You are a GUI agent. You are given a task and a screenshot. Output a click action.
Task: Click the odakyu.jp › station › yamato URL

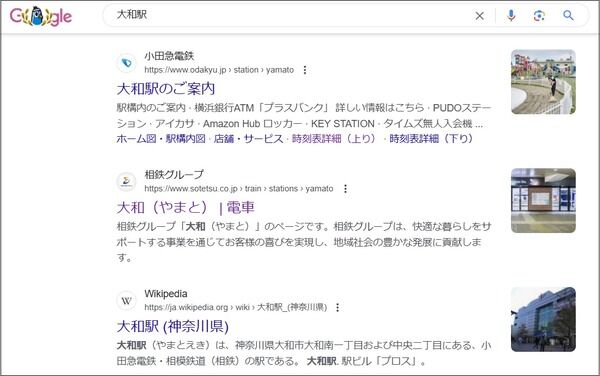219,70
